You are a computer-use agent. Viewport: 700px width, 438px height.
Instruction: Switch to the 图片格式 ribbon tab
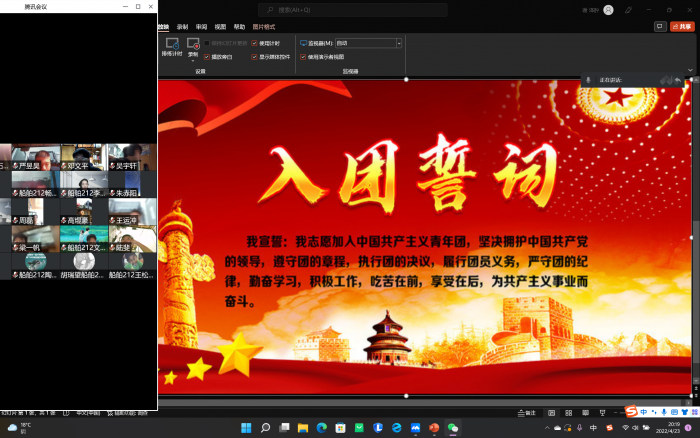(264, 27)
